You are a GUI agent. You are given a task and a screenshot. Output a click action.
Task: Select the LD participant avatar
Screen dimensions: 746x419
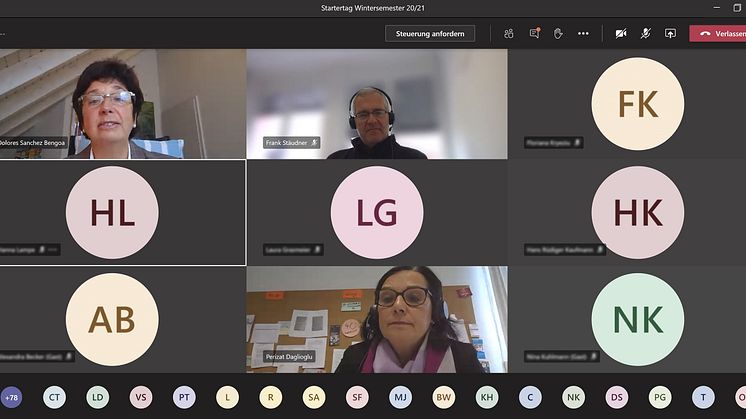[97, 397]
